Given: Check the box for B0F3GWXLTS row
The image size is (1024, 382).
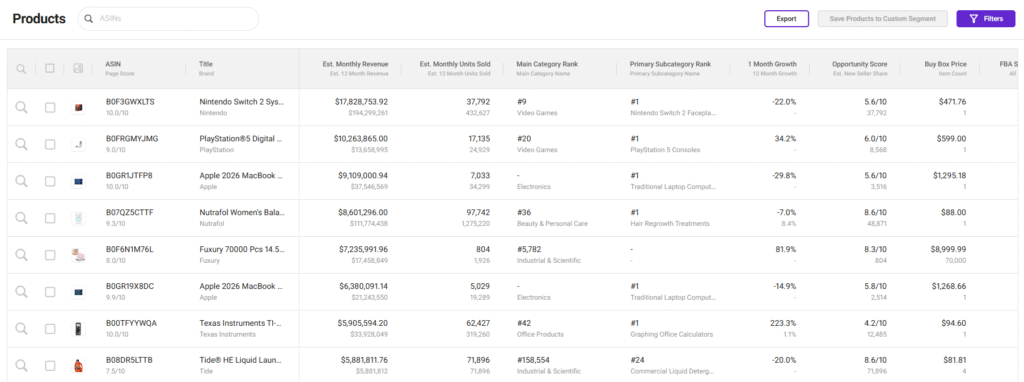Looking at the screenshot, I should 50,108.
